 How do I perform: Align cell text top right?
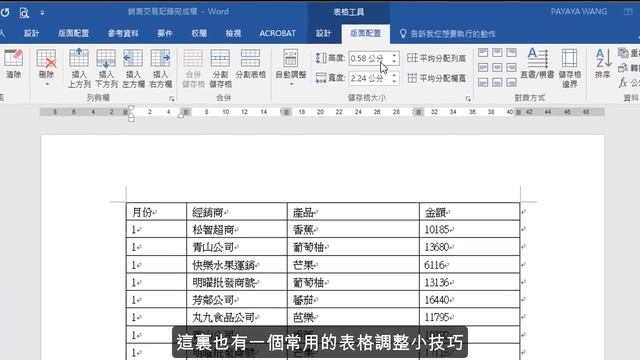(511, 53)
